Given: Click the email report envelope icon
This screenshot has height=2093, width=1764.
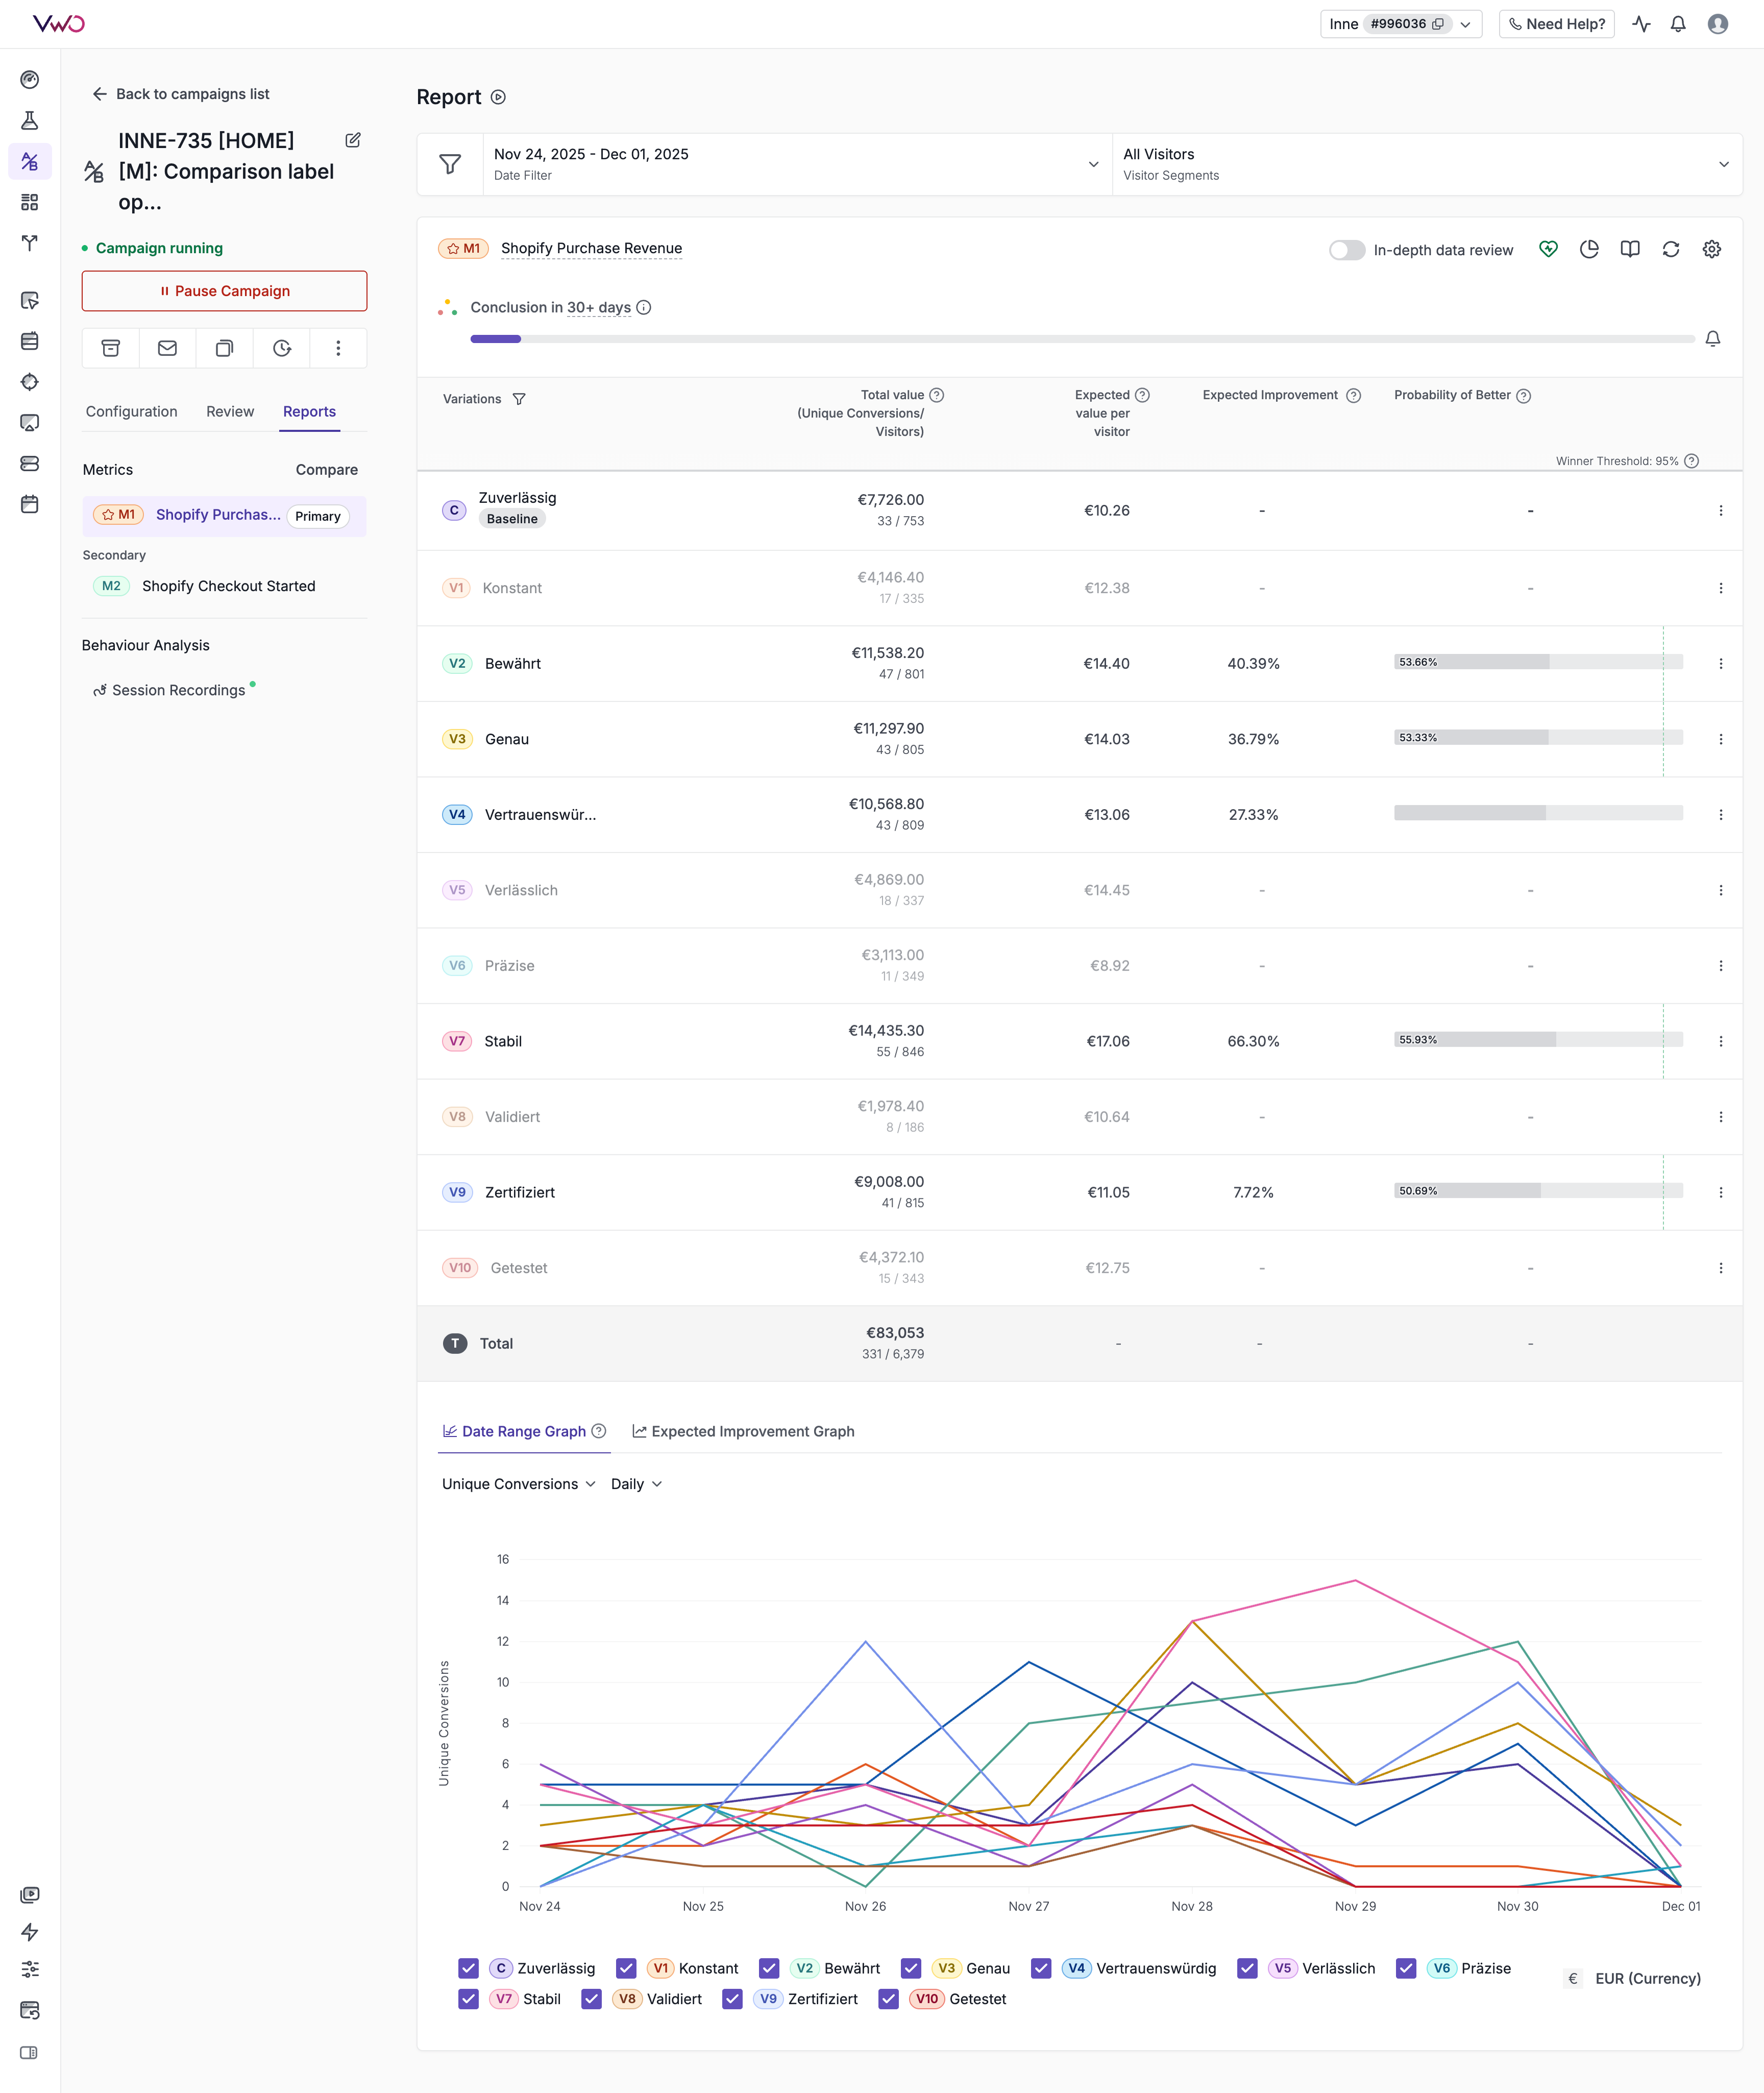Looking at the screenshot, I should pos(168,348).
